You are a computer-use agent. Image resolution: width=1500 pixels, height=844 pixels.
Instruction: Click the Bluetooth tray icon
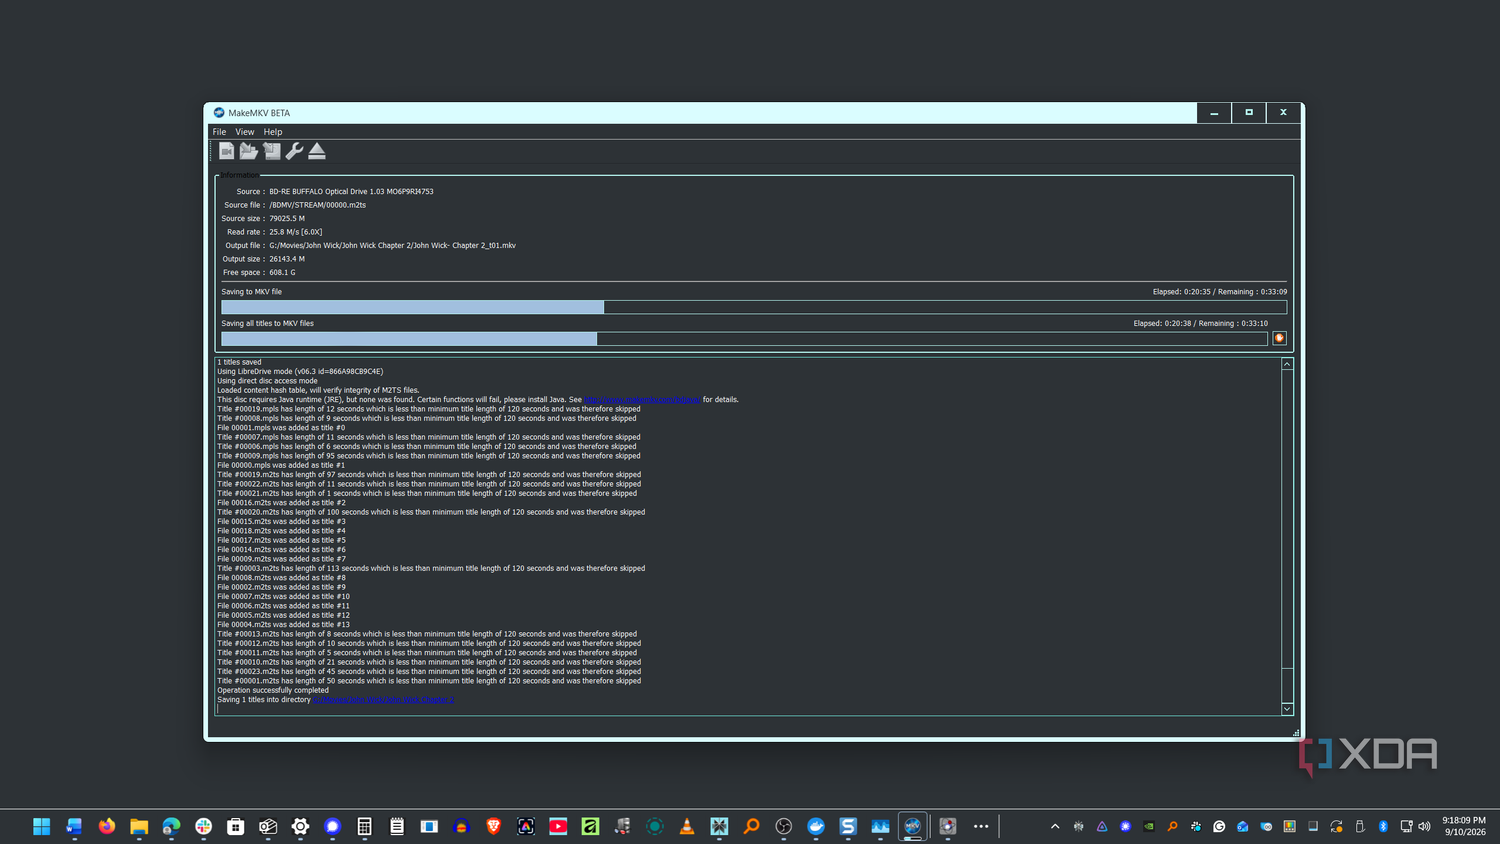click(x=1384, y=826)
